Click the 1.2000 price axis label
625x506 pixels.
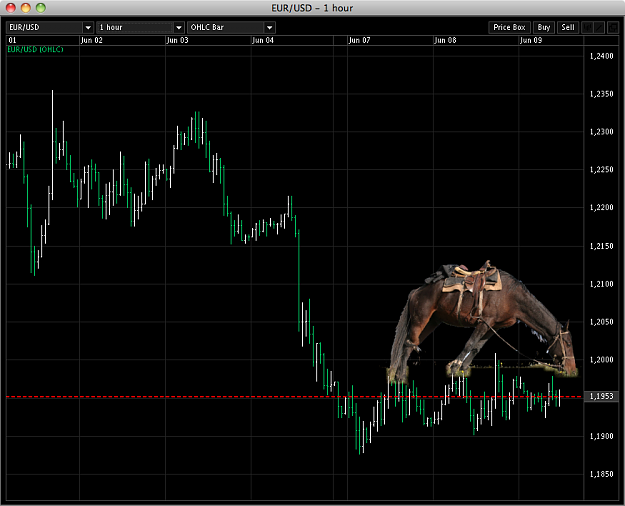click(601, 360)
